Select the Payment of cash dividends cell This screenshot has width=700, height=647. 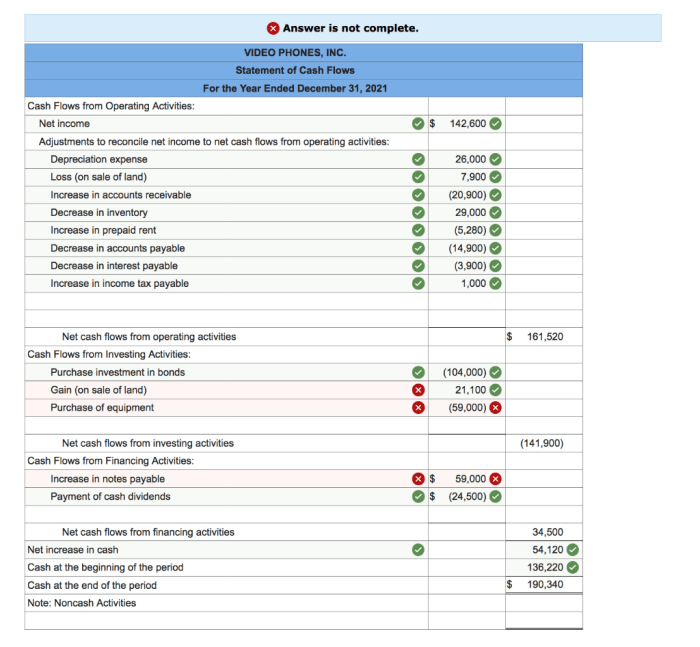[x=226, y=497]
